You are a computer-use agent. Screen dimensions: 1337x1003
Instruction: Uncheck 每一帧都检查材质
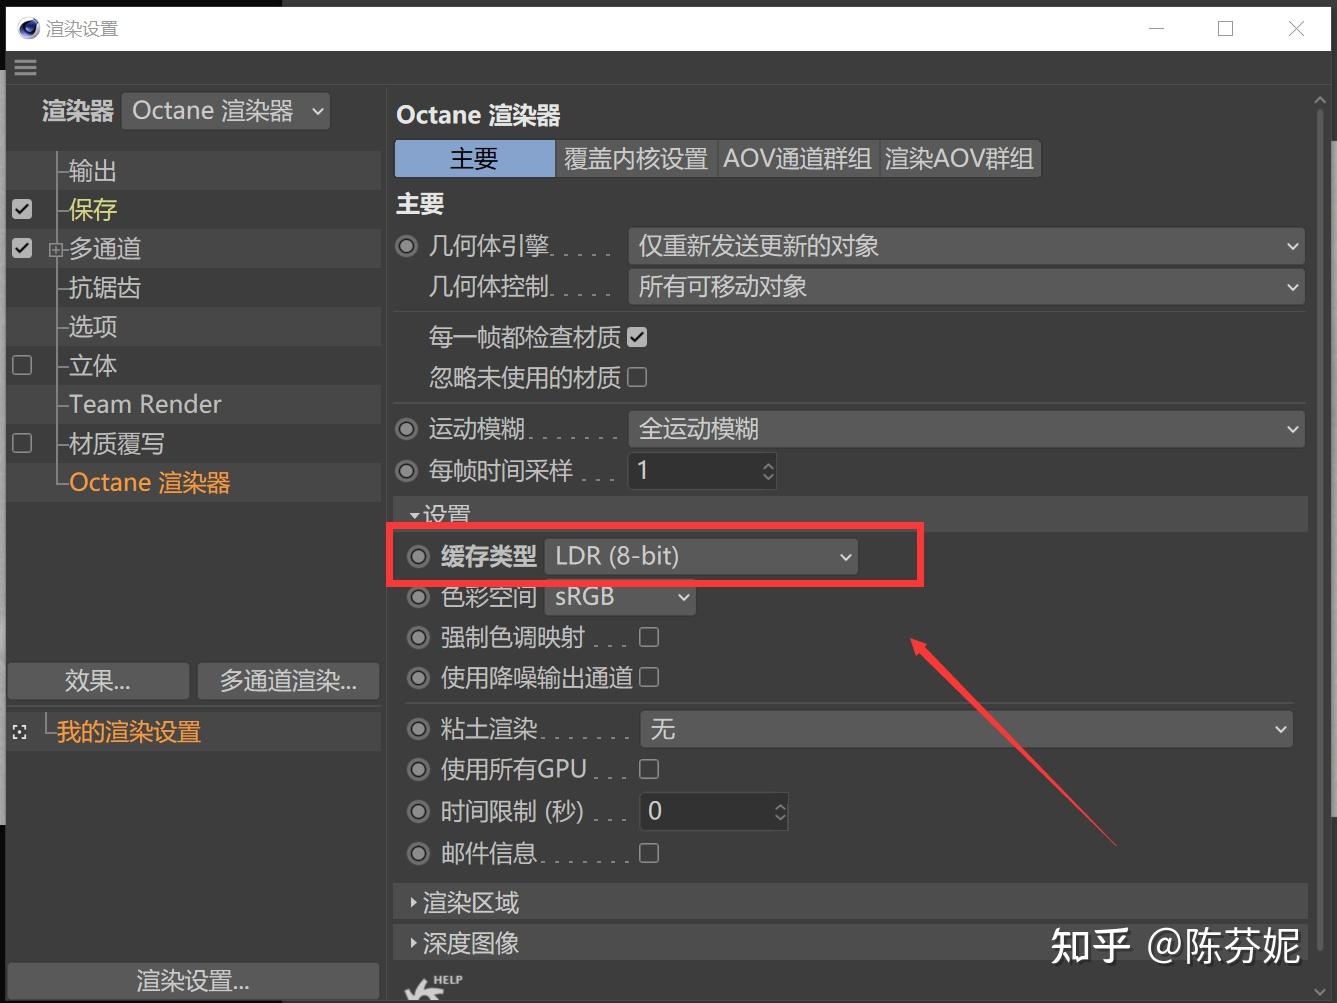tap(637, 337)
